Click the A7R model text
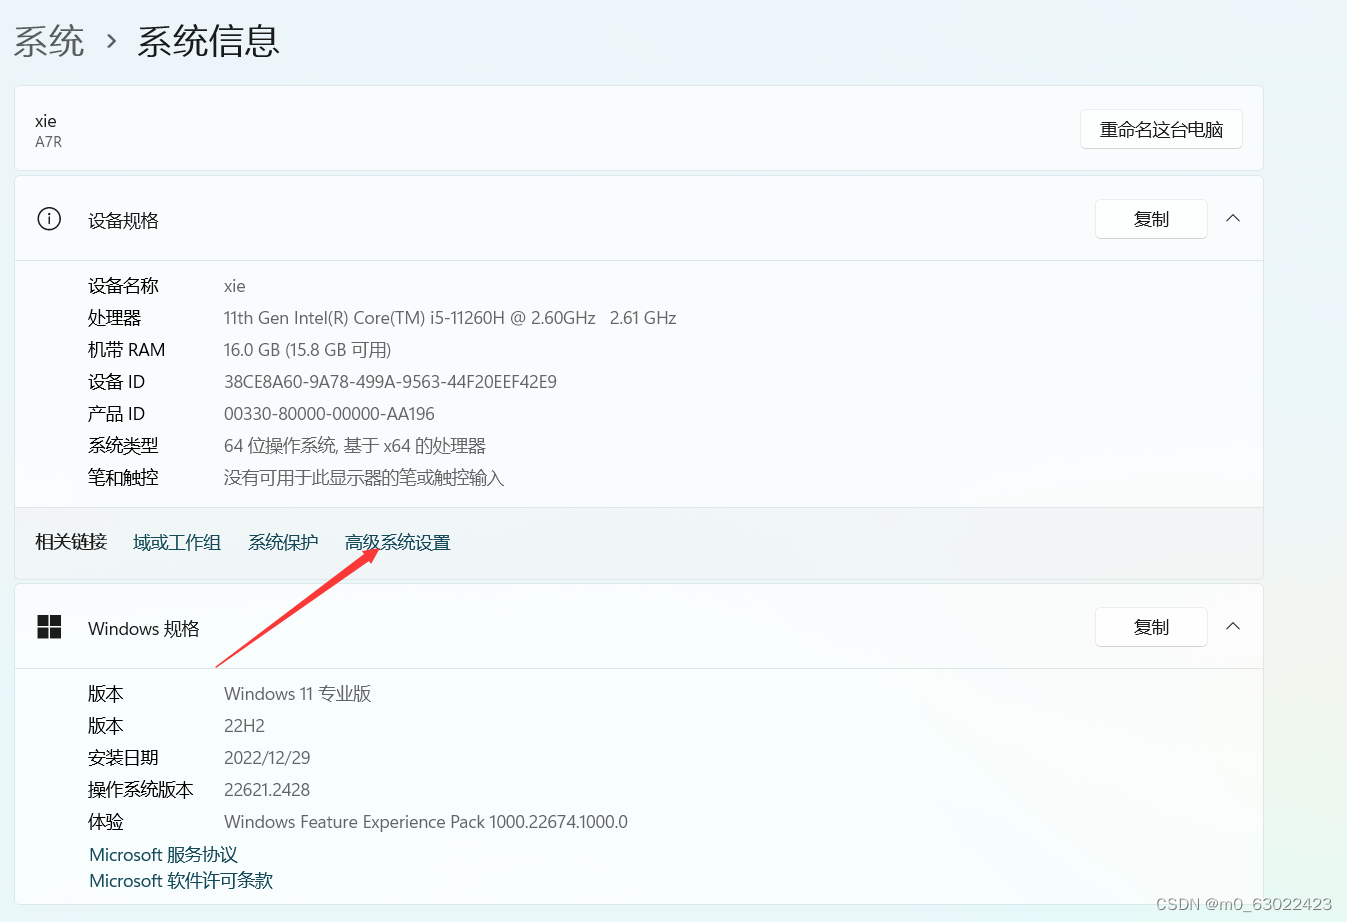Viewport: 1347px width, 922px height. click(48, 142)
